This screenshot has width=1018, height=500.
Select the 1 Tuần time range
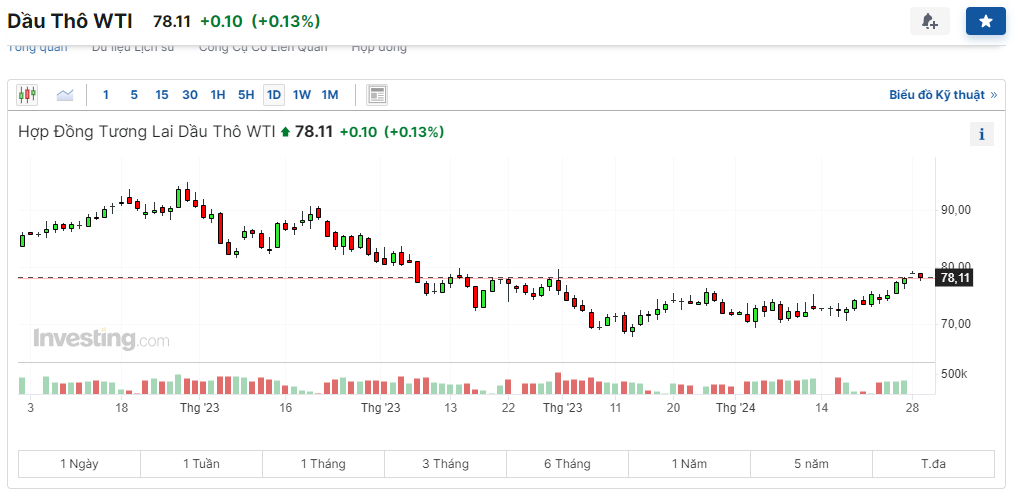(201, 464)
